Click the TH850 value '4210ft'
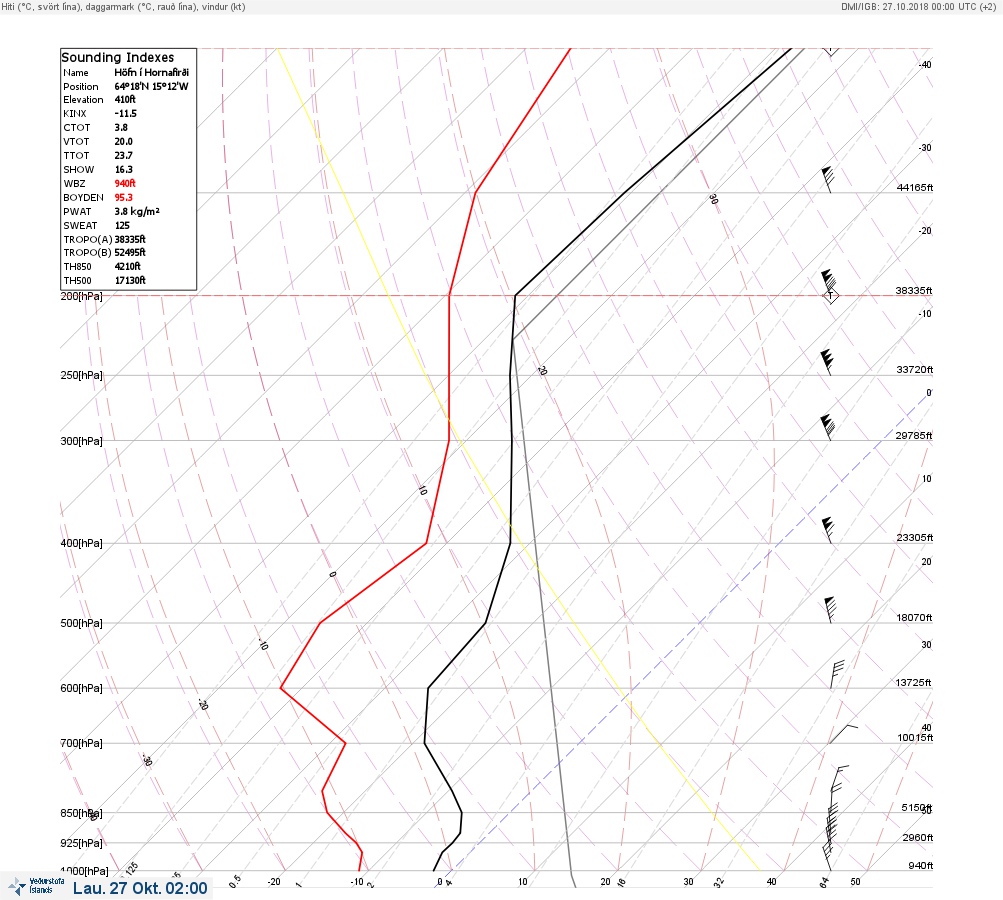The width and height of the screenshot is (1003, 900). 127,266
